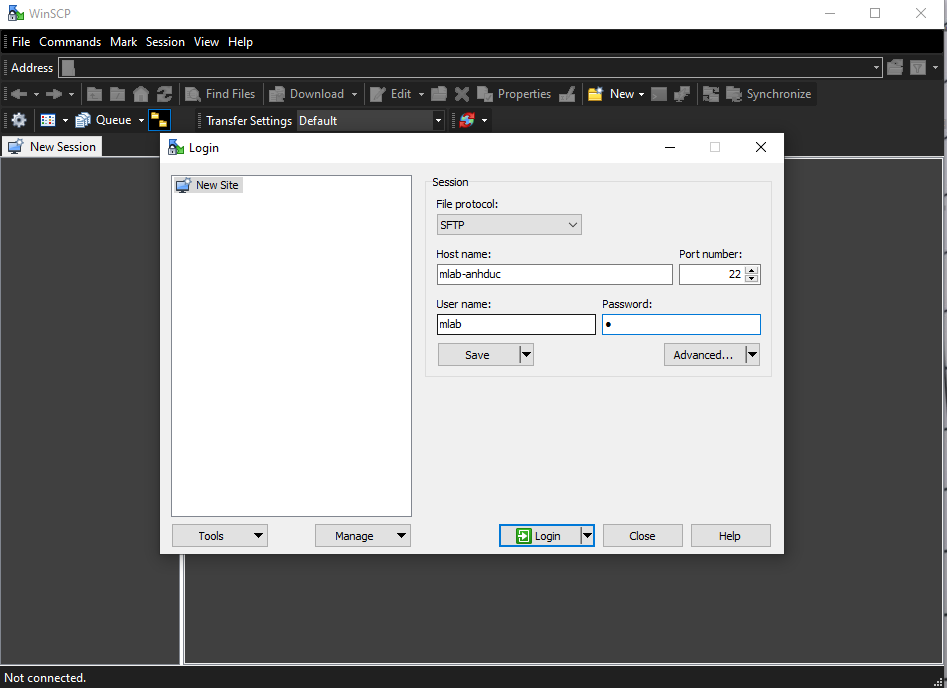The width and height of the screenshot is (947, 688).
Task: Minimize the Login dialog
Action: click(670, 147)
